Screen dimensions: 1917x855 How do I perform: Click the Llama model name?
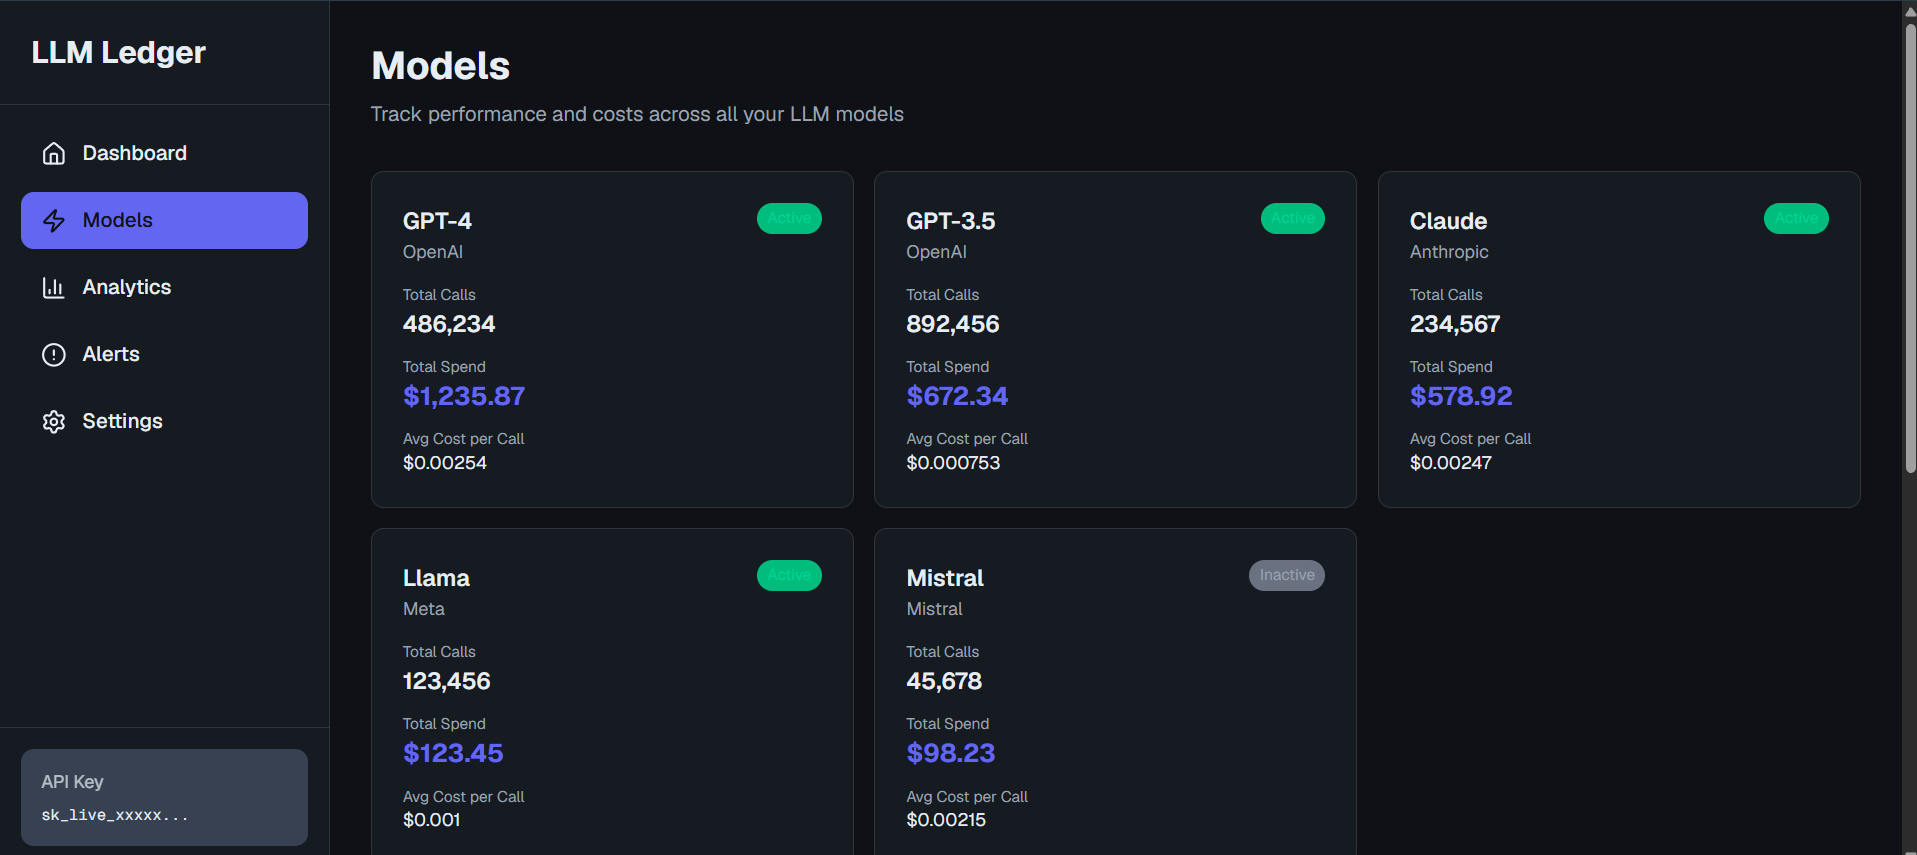click(x=436, y=578)
